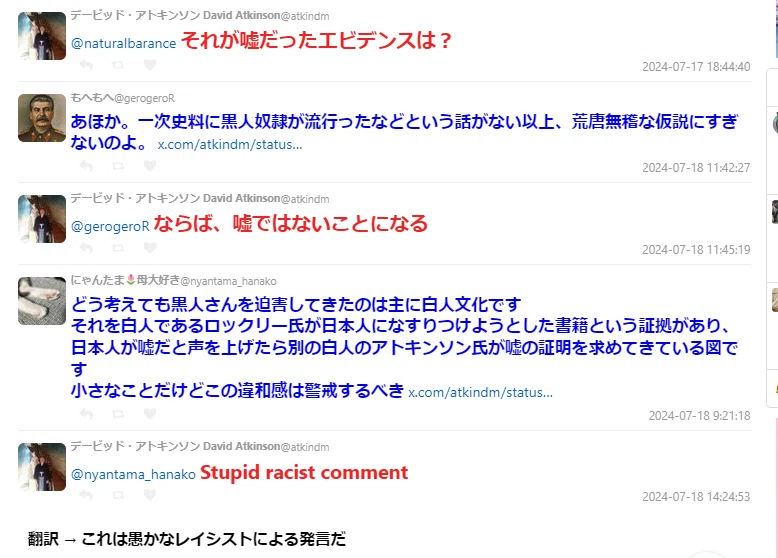Open x.com/atkindm/status link in gerogeroR tweet
The image size is (778, 558).
pyautogui.click(x=230, y=144)
